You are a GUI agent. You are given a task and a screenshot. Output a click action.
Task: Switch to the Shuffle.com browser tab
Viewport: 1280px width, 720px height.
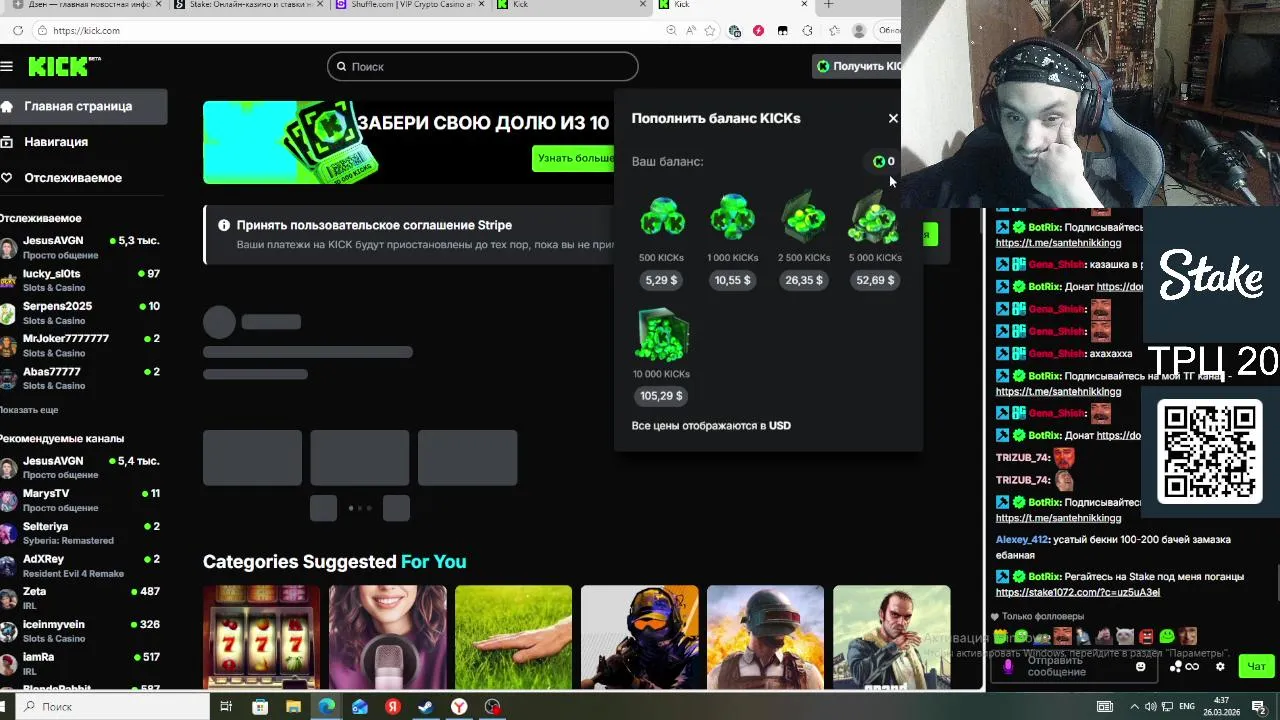pos(412,5)
